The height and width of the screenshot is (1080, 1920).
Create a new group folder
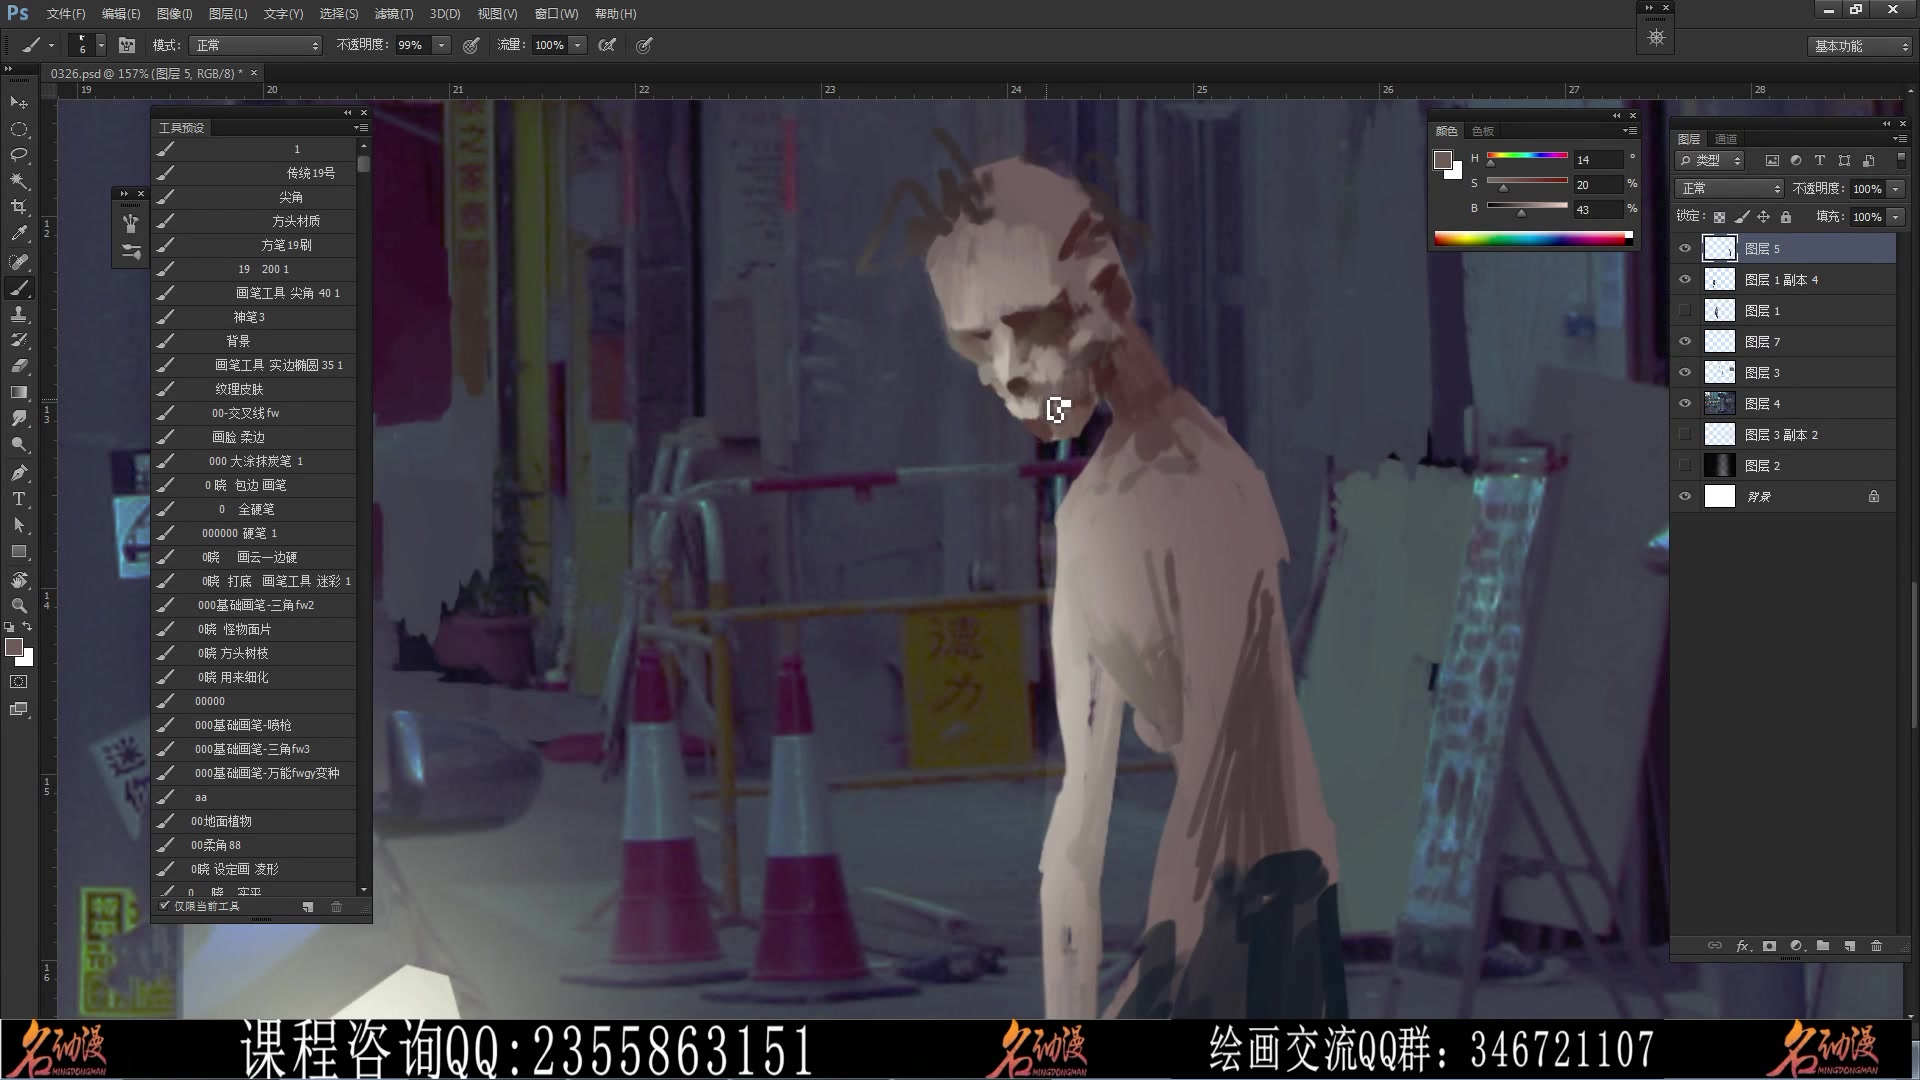click(1823, 946)
